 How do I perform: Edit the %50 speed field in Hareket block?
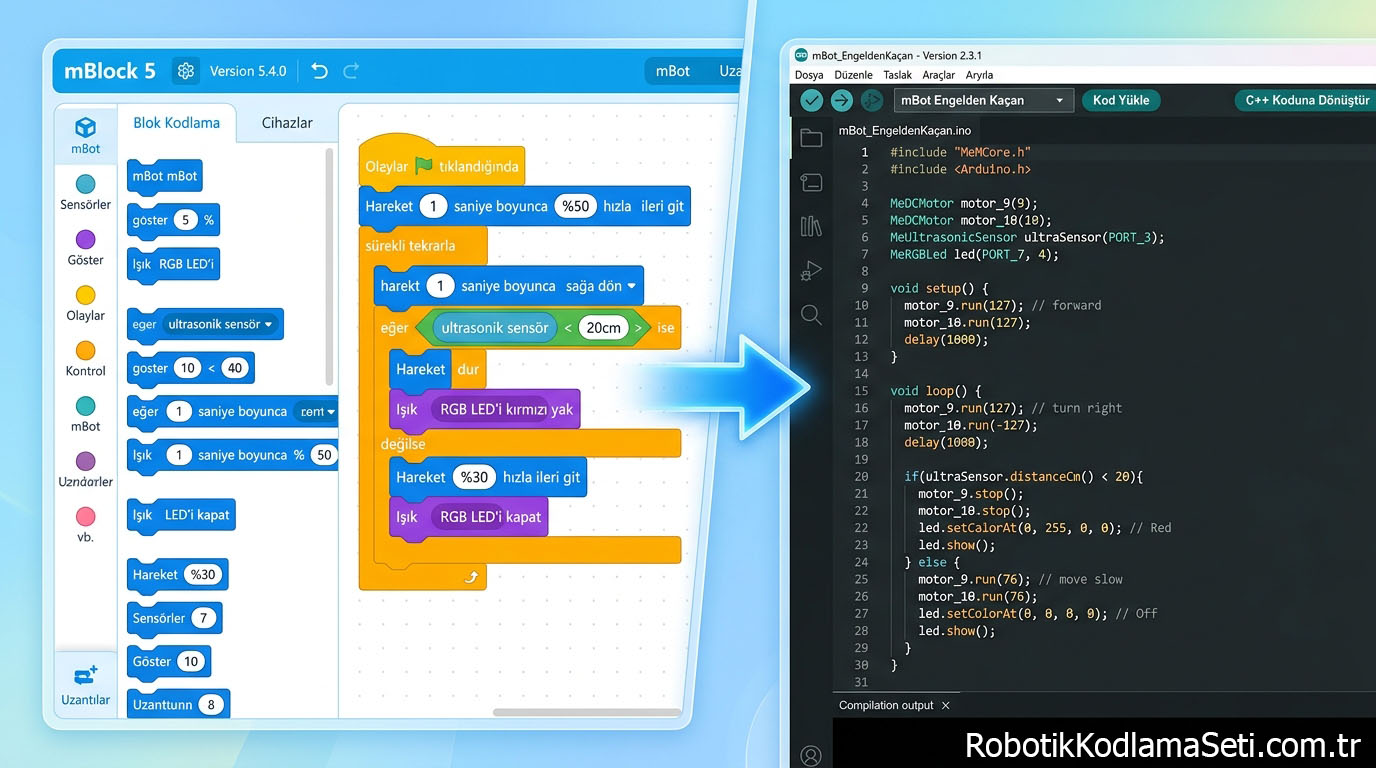575,206
